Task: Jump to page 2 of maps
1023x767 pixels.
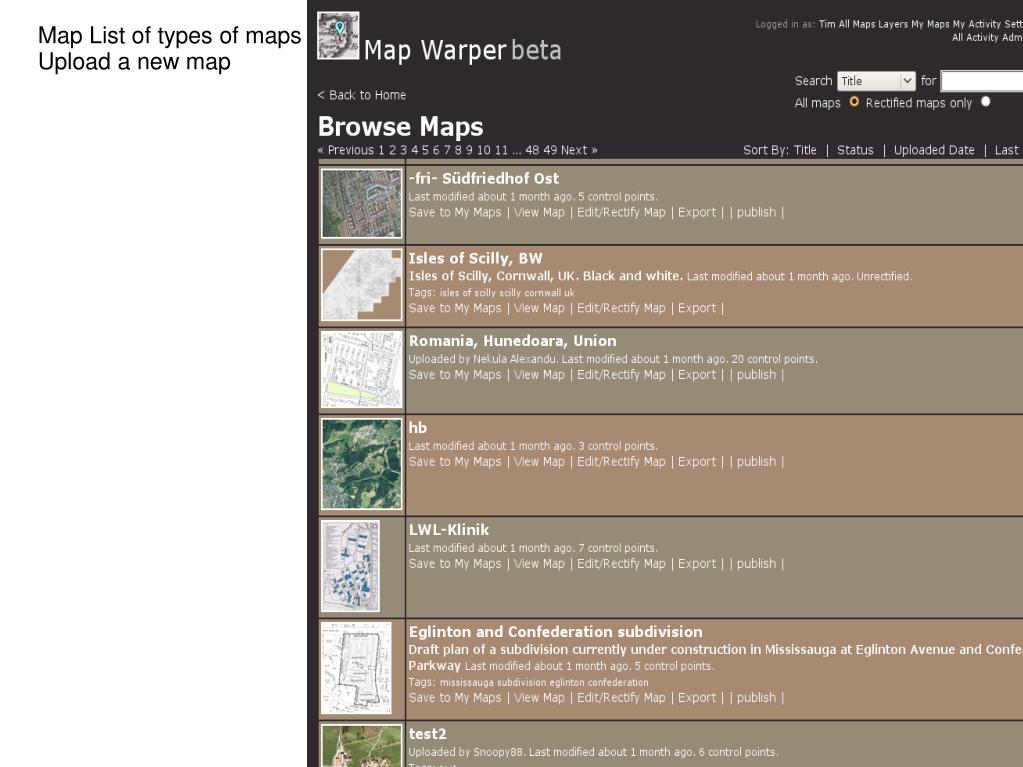Action: (392, 150)
